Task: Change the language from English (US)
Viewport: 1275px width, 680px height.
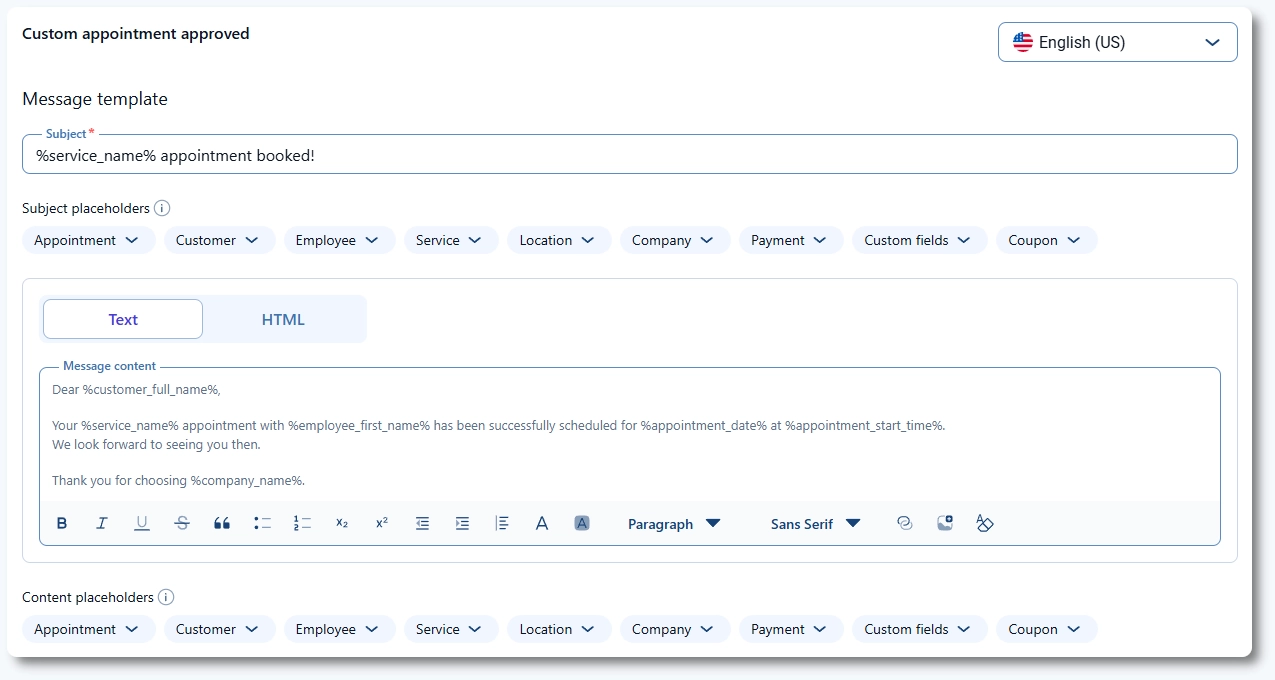Action: (1117, 42)
